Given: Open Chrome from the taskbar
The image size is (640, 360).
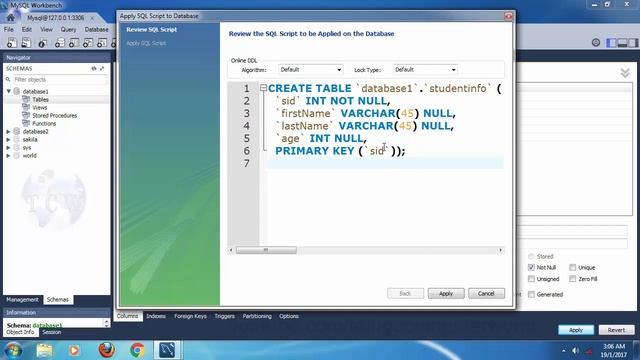Looking at the screenshot, I should pyautogui.click(x=137, y=350).
